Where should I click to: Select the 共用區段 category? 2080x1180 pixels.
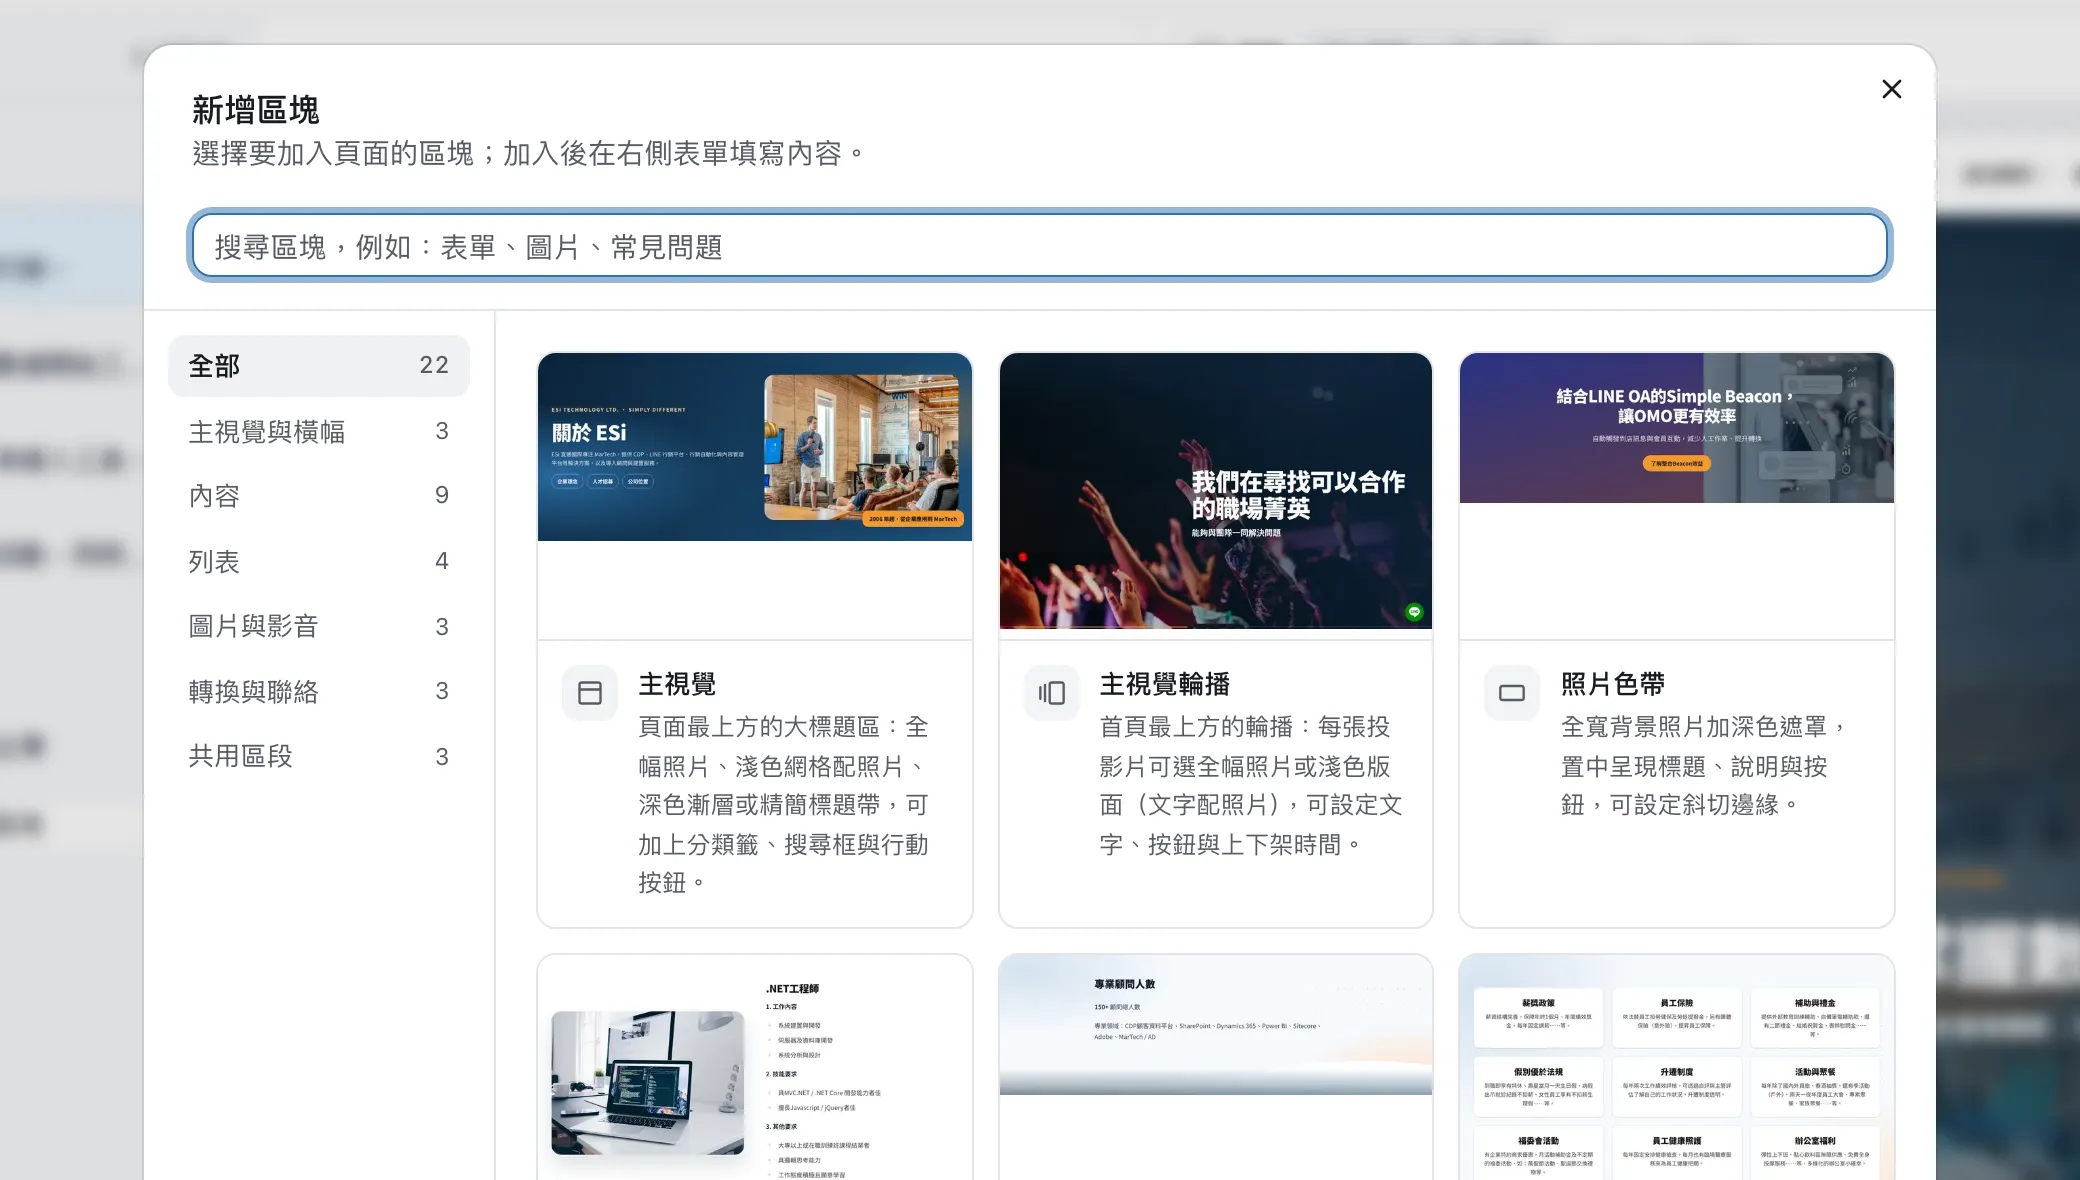click(318, 756)
